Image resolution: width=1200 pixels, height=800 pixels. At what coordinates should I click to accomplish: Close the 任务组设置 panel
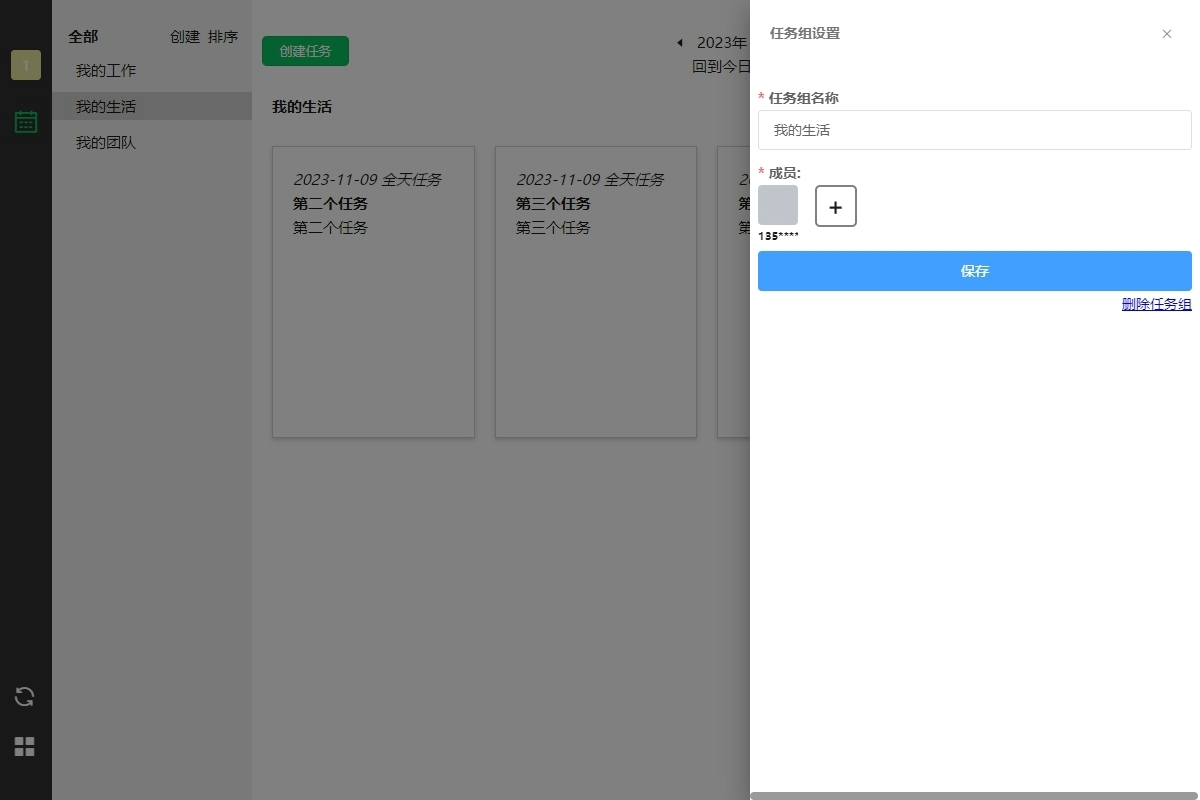coord(1166,34)
